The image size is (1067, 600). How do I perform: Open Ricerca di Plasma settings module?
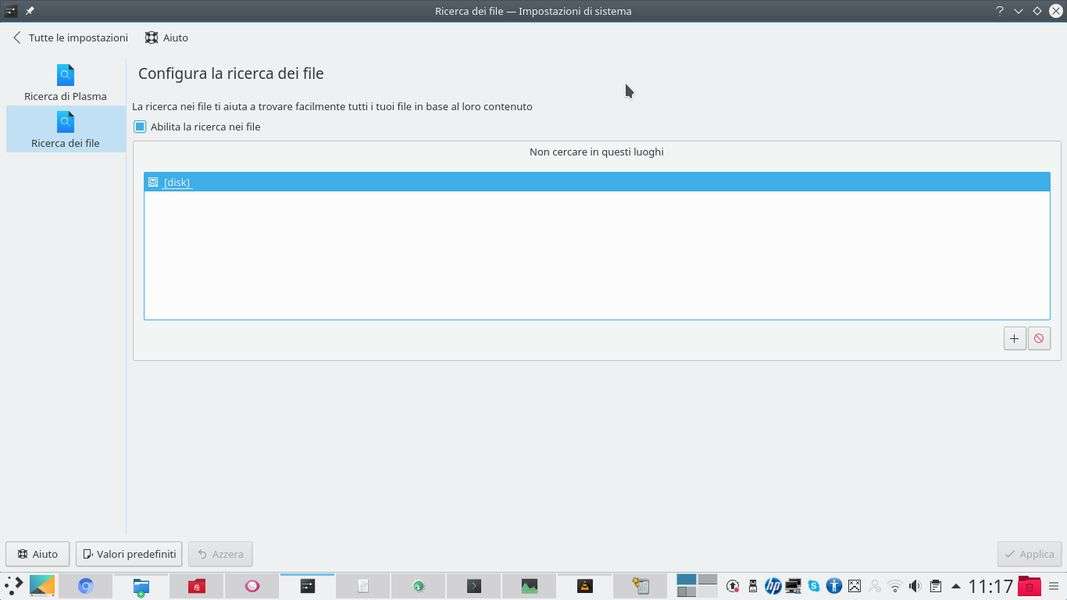coord(65,83)
